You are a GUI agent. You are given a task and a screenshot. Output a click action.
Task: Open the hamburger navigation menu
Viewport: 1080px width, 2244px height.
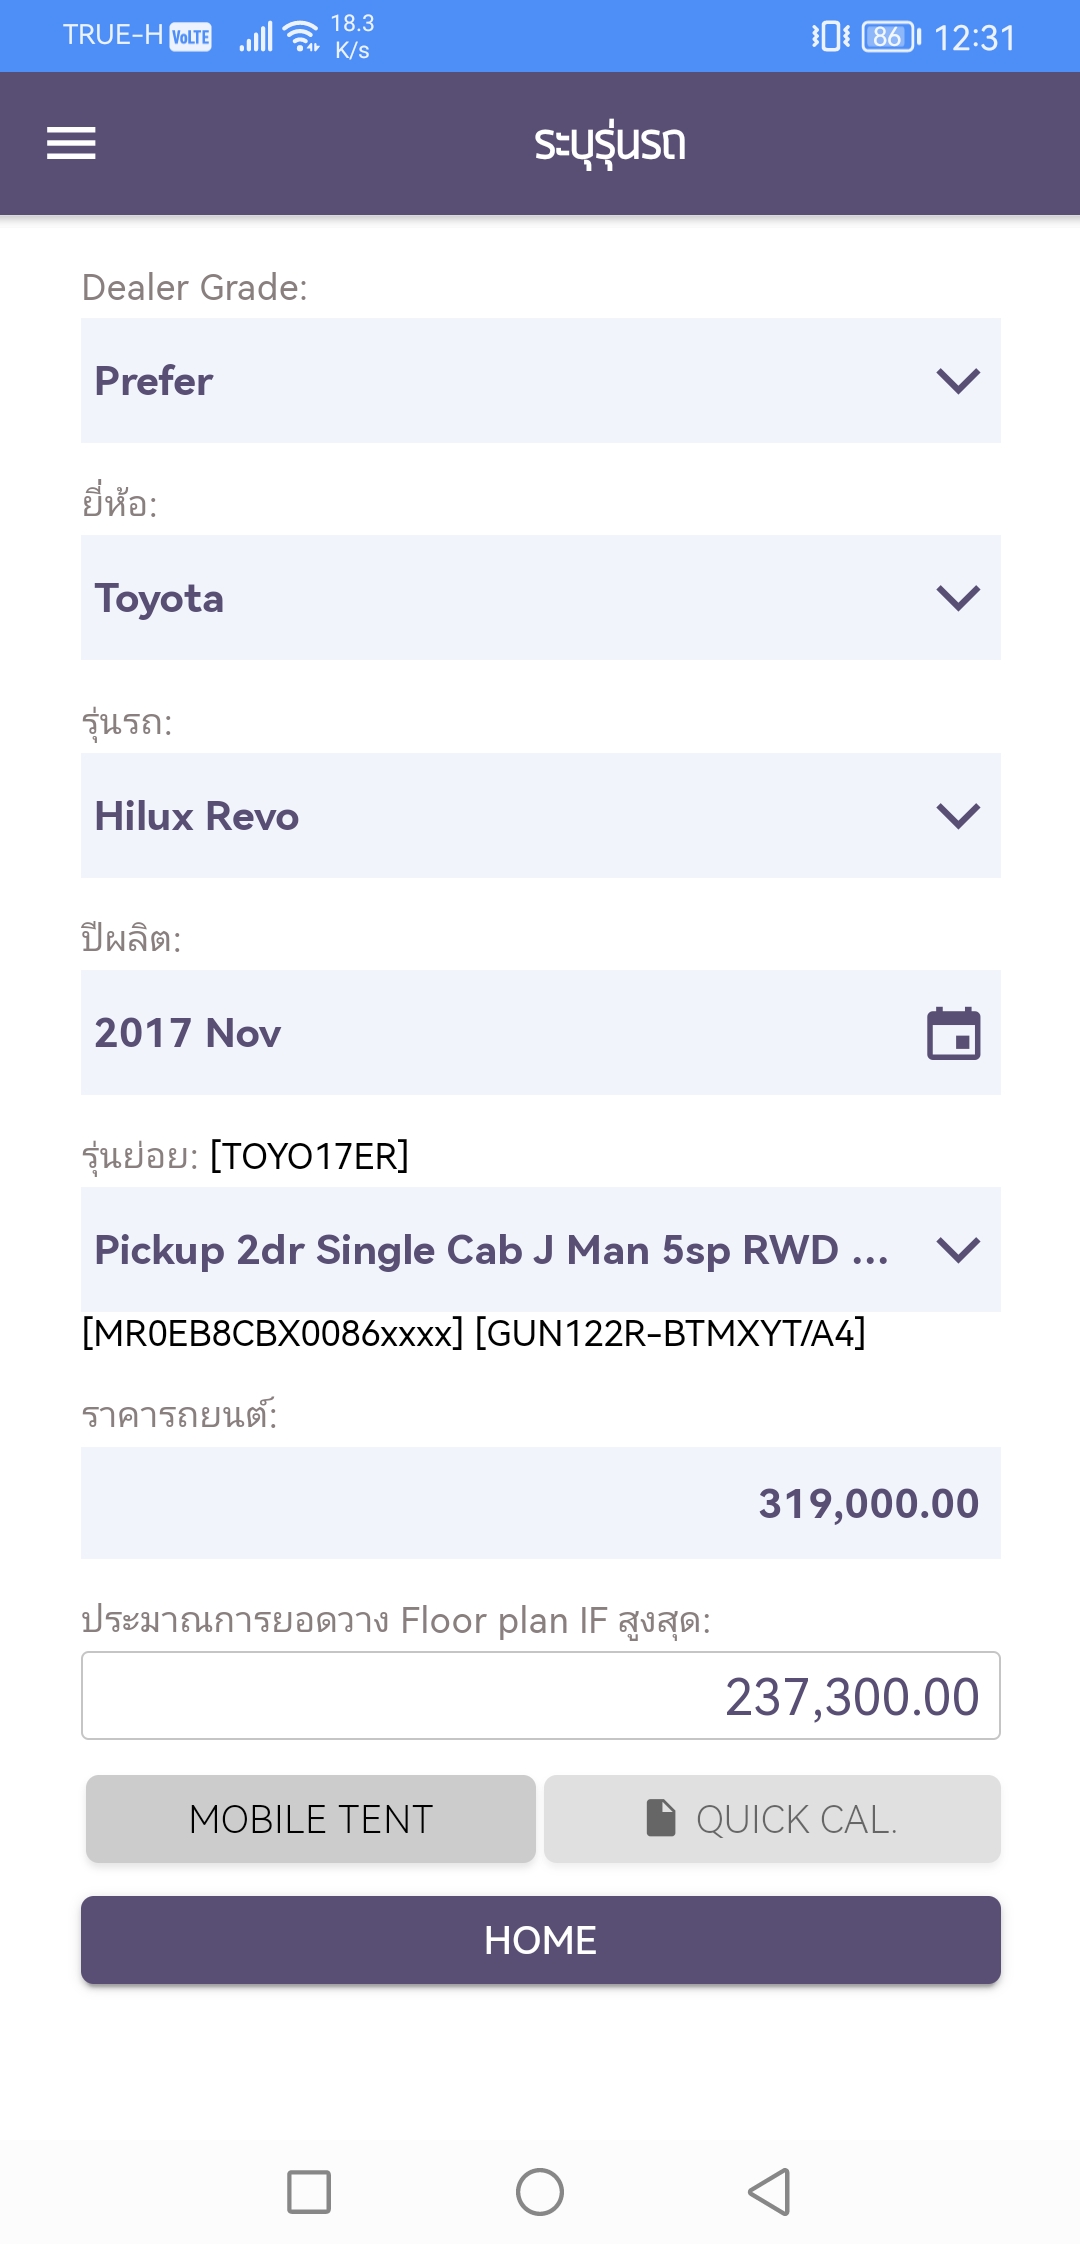pyautogui.click(x=71, y=143)
